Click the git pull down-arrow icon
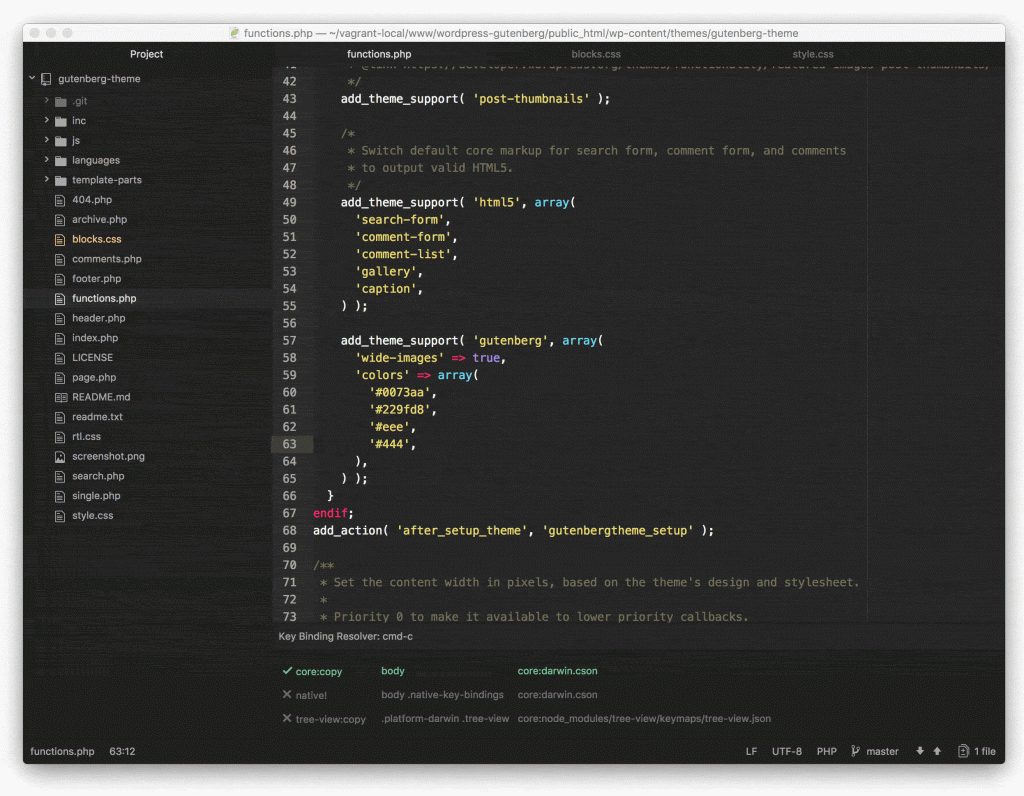This screenshot has width=1024, height=796. point(920,751)
